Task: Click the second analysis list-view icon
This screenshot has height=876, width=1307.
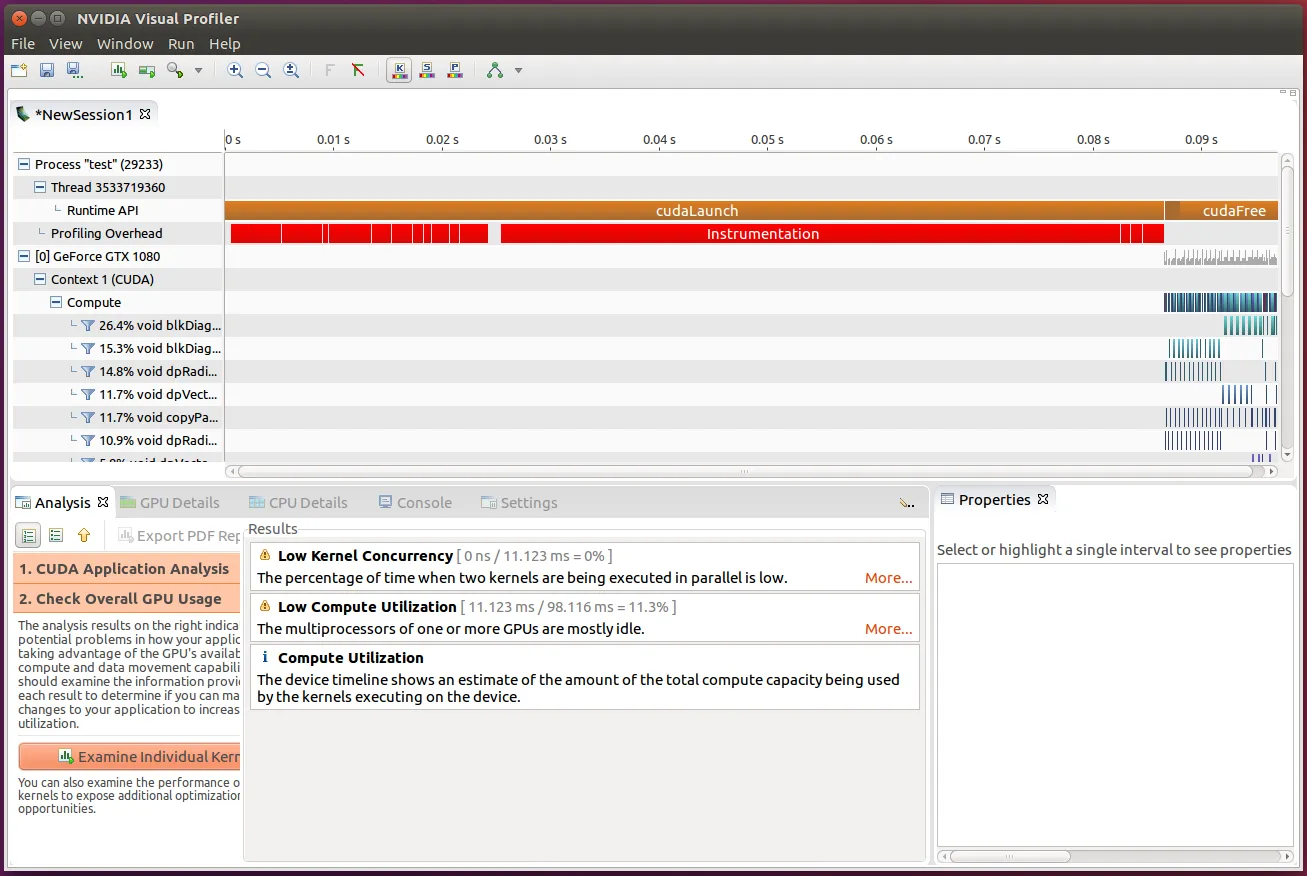Action: (x=56, y=535)
